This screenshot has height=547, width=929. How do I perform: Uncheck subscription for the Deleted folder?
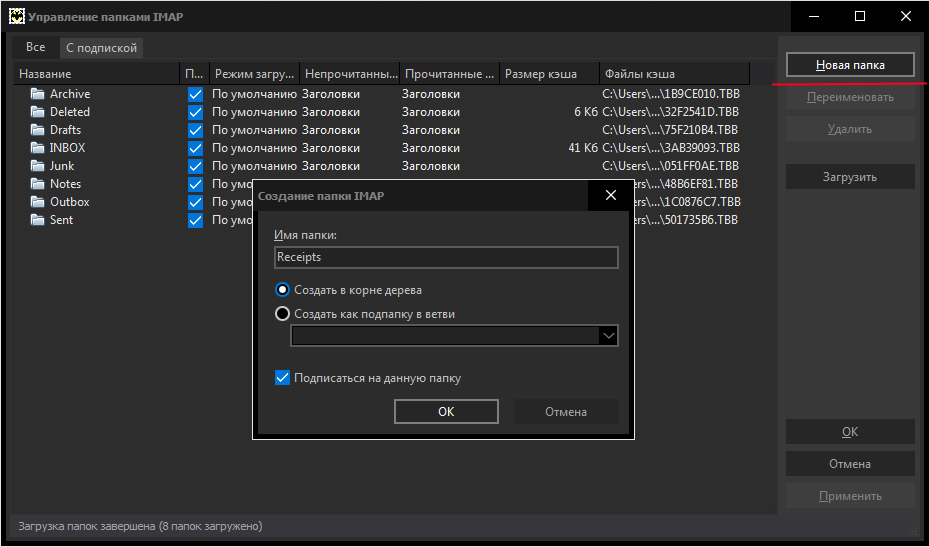[x=195, y=113]
